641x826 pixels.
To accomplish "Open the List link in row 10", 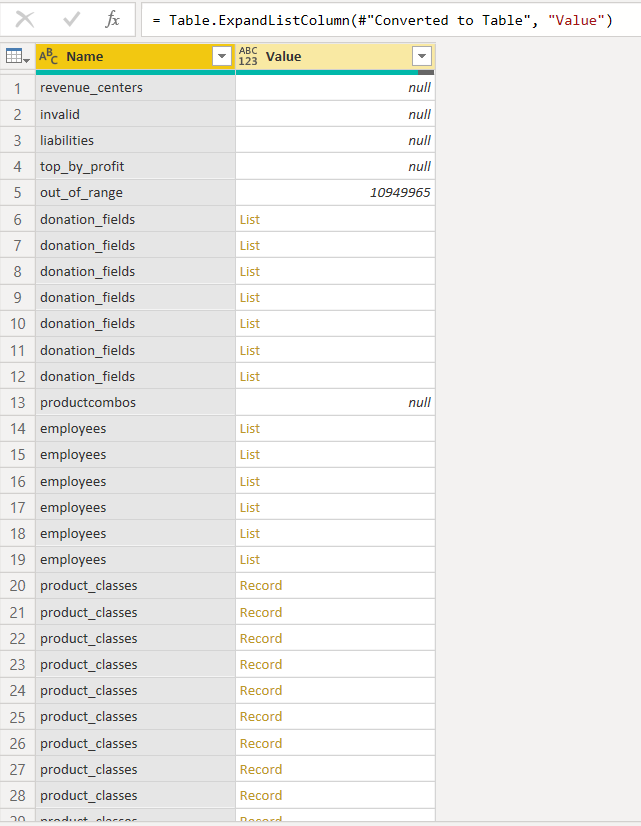I will coord(250,323).
